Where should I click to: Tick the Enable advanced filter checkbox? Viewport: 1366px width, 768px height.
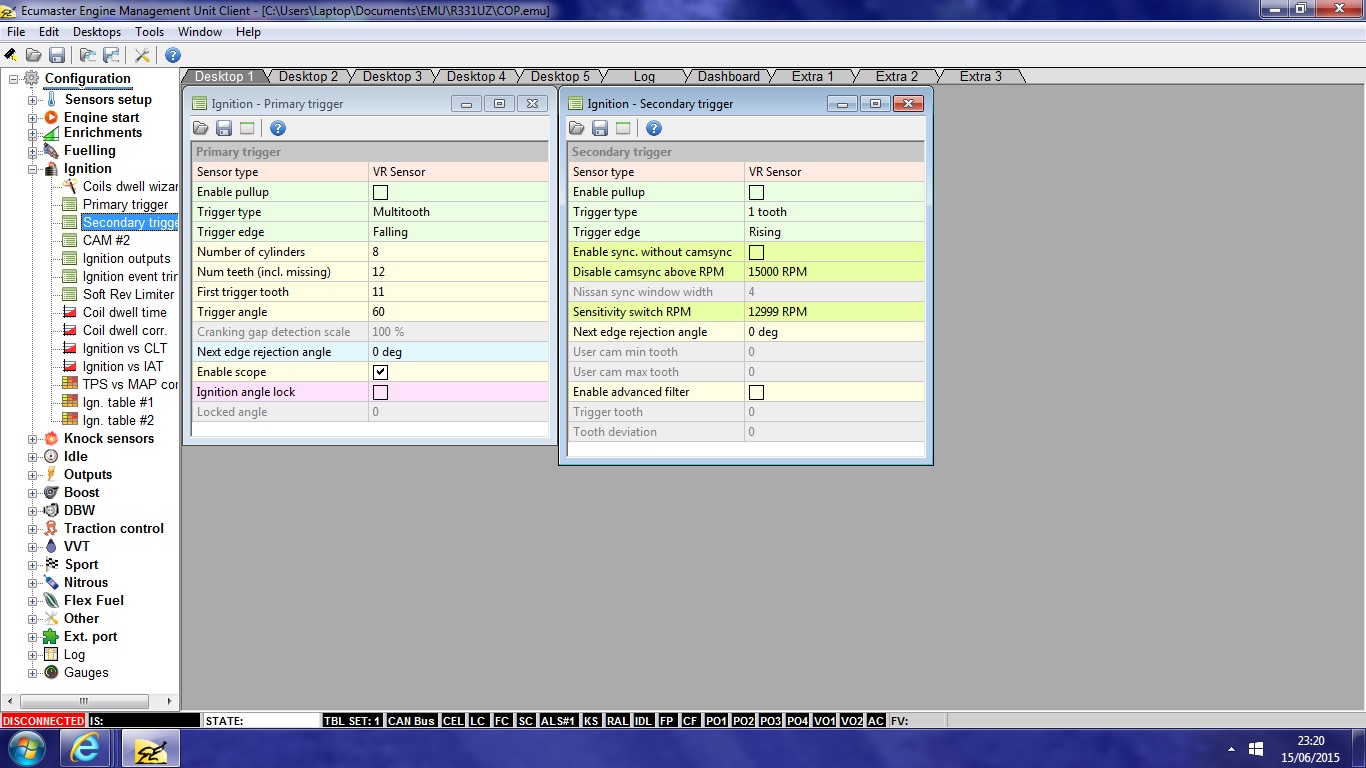coord(756,392)
